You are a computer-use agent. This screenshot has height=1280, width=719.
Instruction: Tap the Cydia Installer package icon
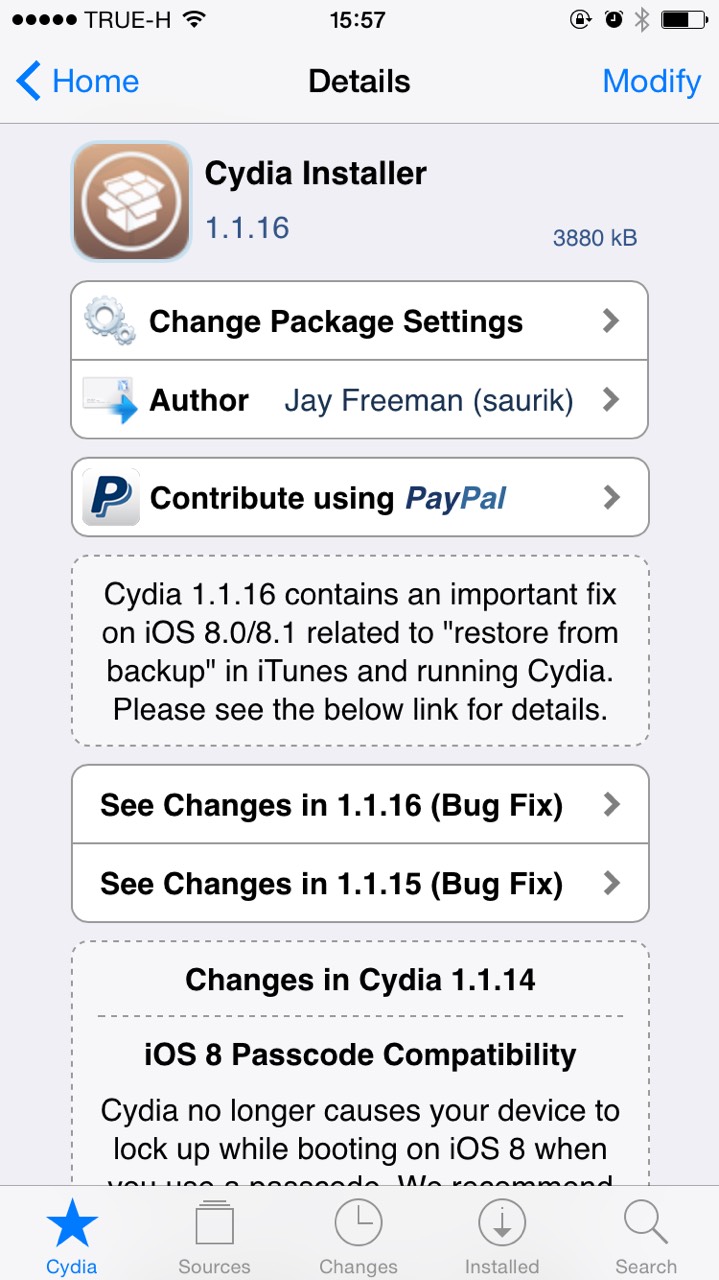pyautogui.click(x=131, y=201)
